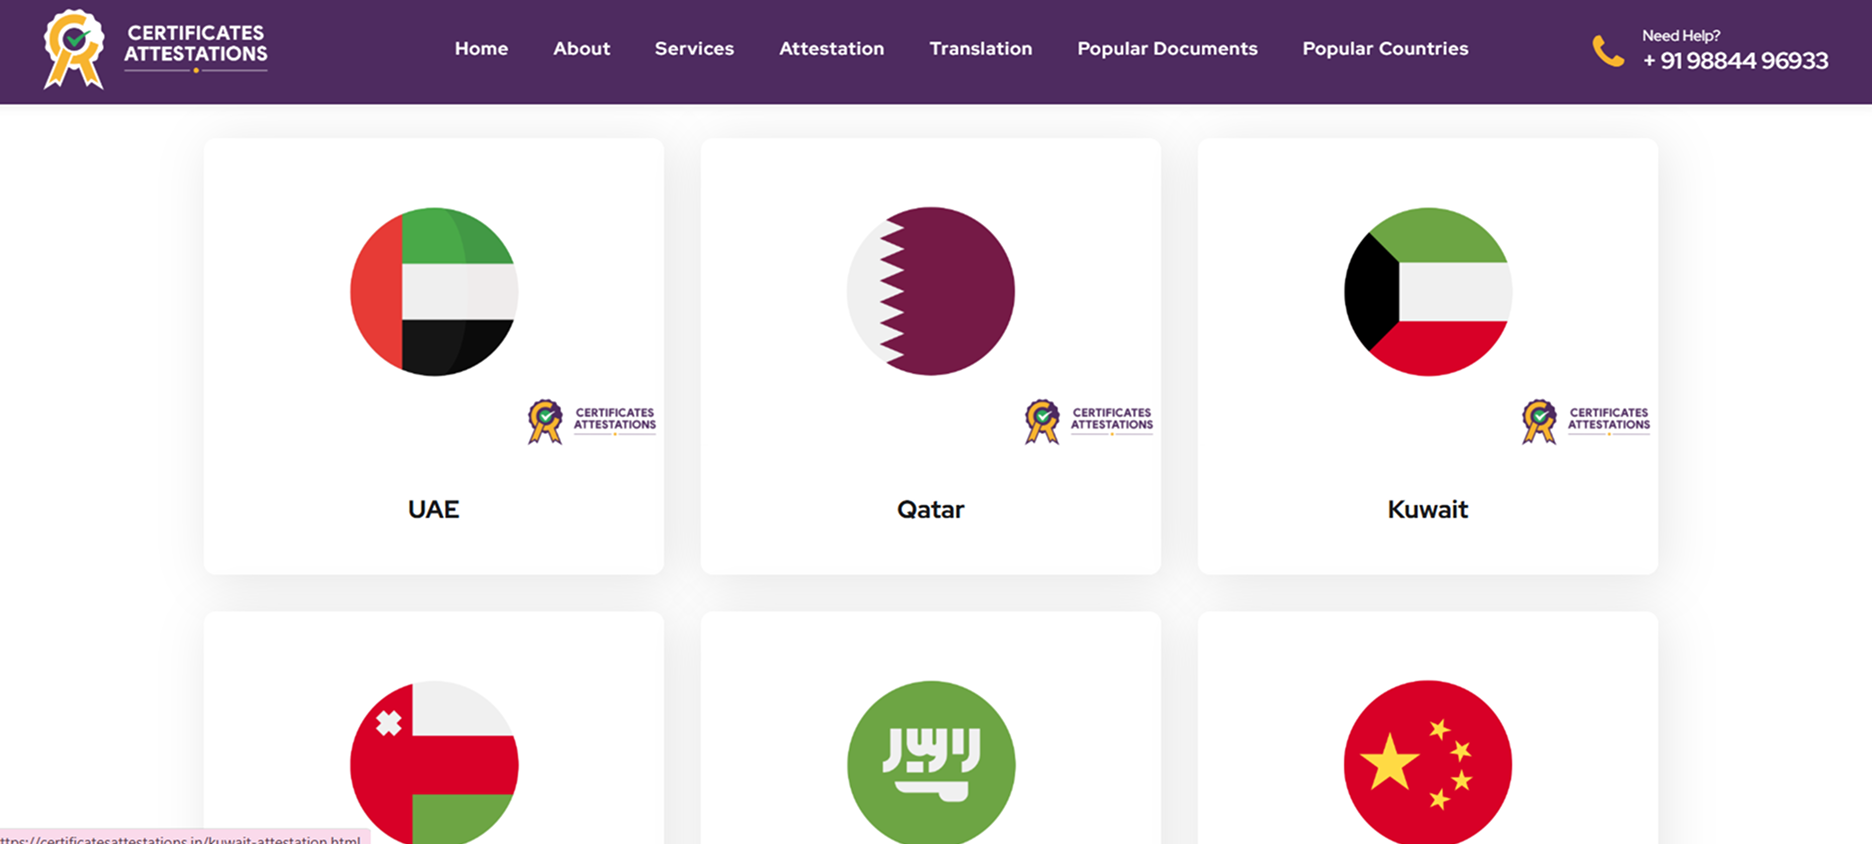Click the Certificates Attestations header logo
The height and width of the screenshot is (844, 1872).
[x=155, y=49]
